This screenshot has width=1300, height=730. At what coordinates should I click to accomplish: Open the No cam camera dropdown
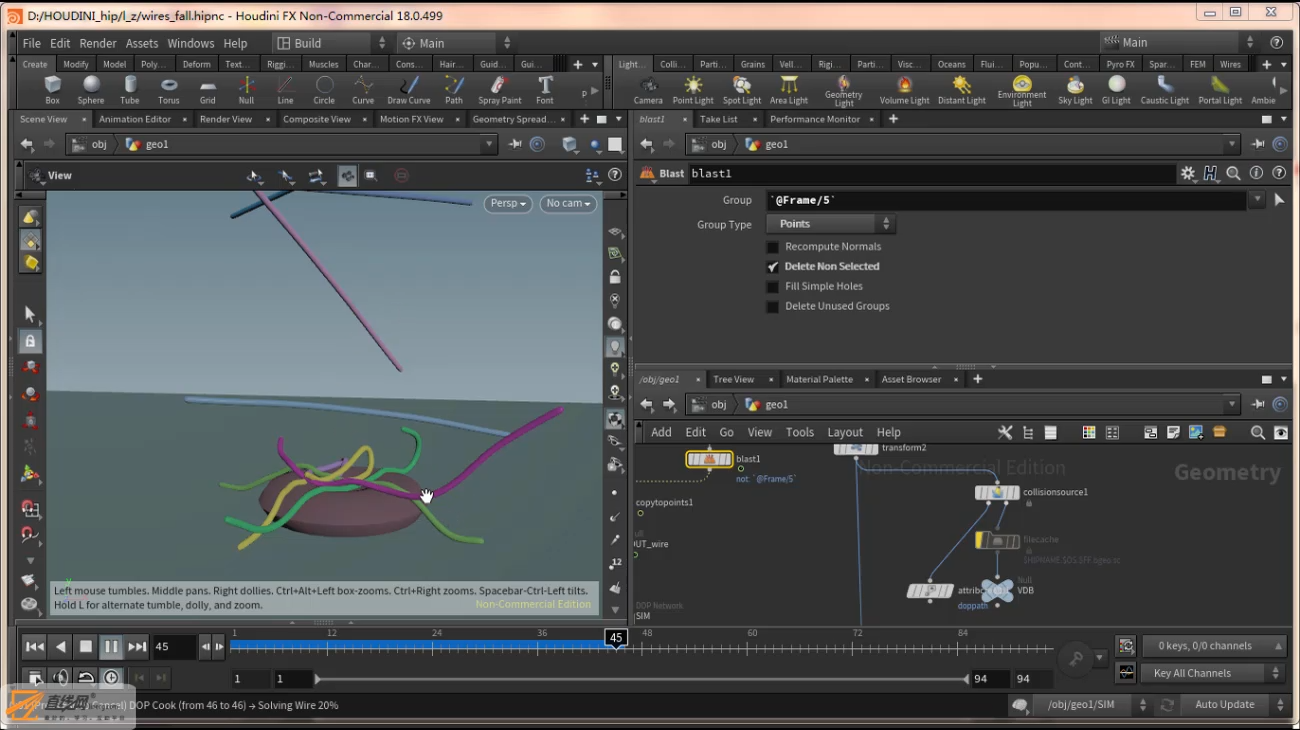(569, 203)
